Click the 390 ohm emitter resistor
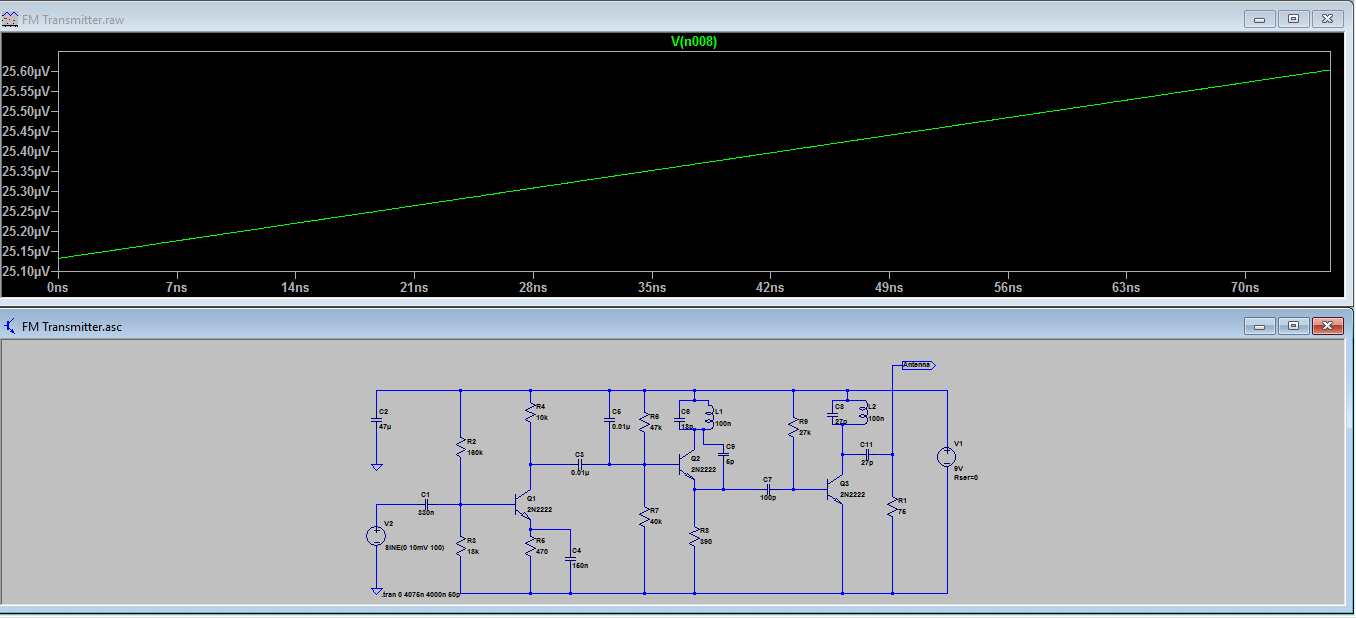 (x=694, y=537)
